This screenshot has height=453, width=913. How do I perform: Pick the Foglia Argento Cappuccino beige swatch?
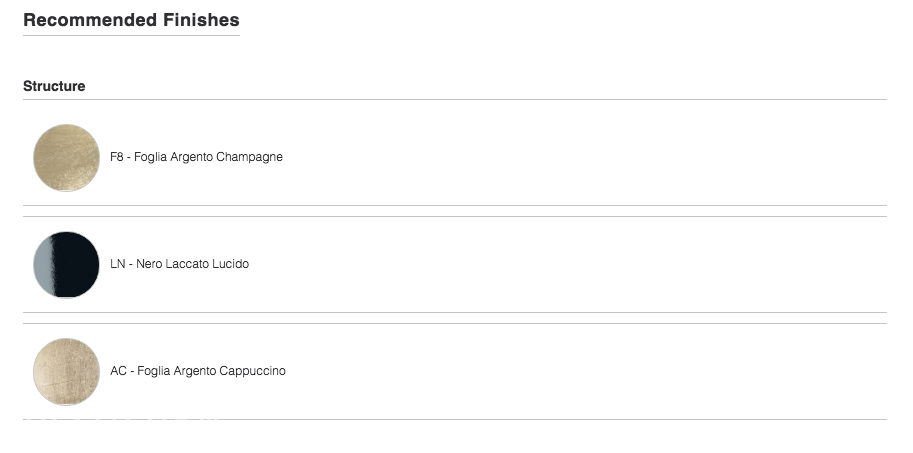(66, 371)
